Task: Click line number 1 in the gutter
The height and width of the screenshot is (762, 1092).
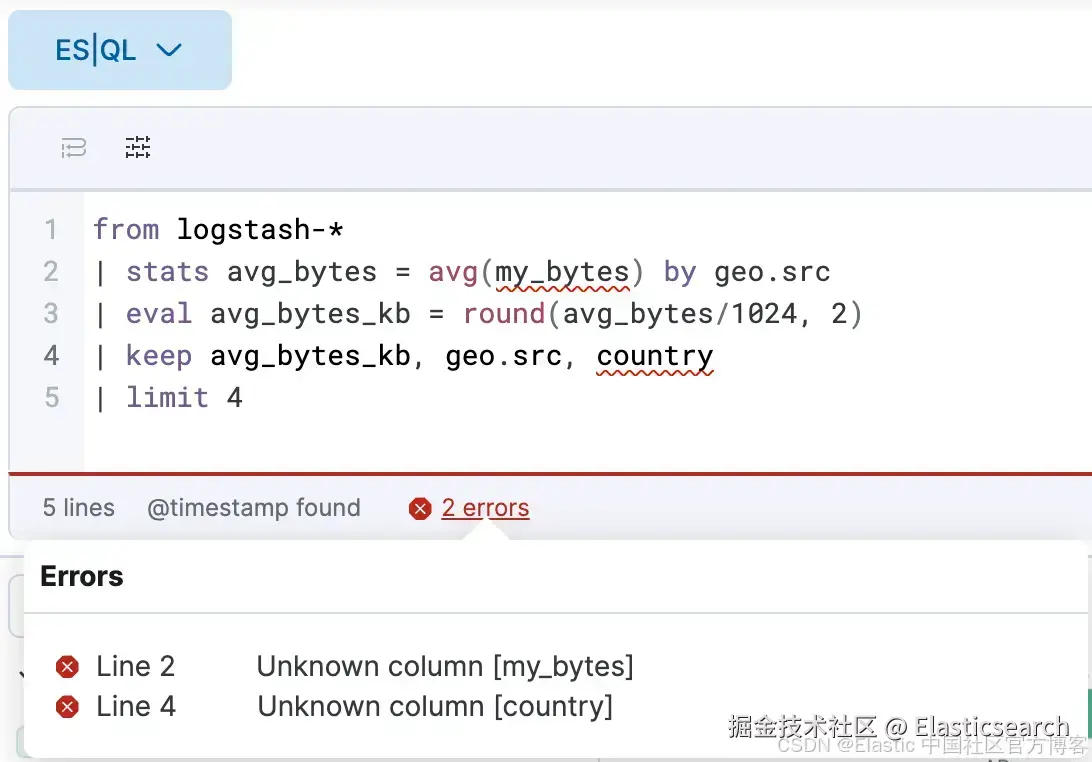Action: (x=51, y=230)
